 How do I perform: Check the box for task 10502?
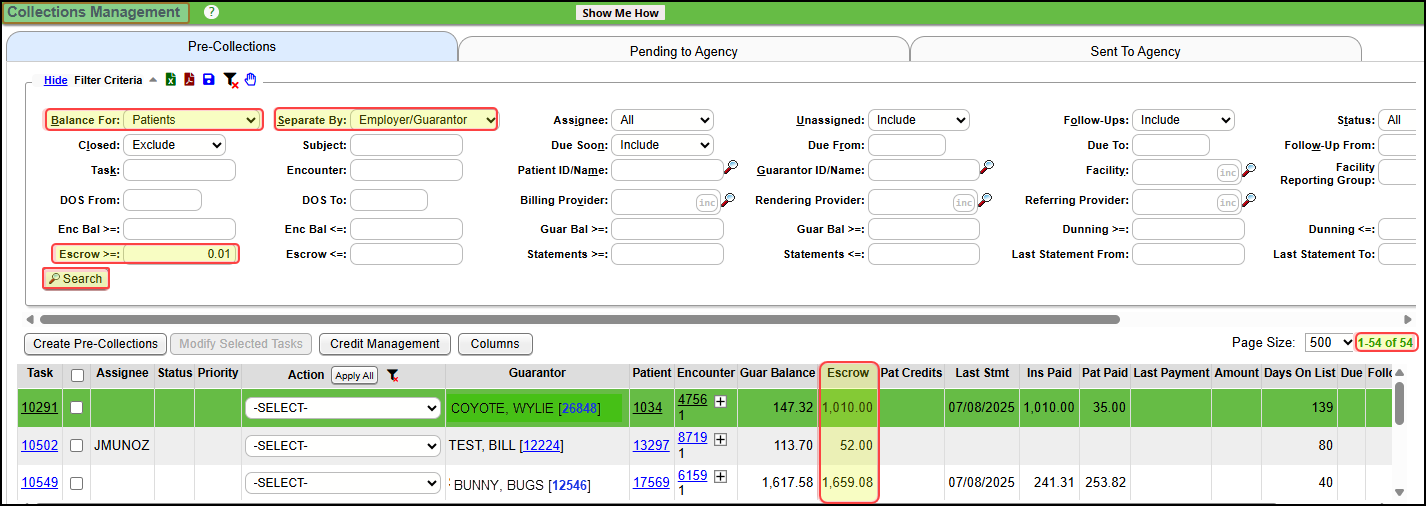pos(76,445)
